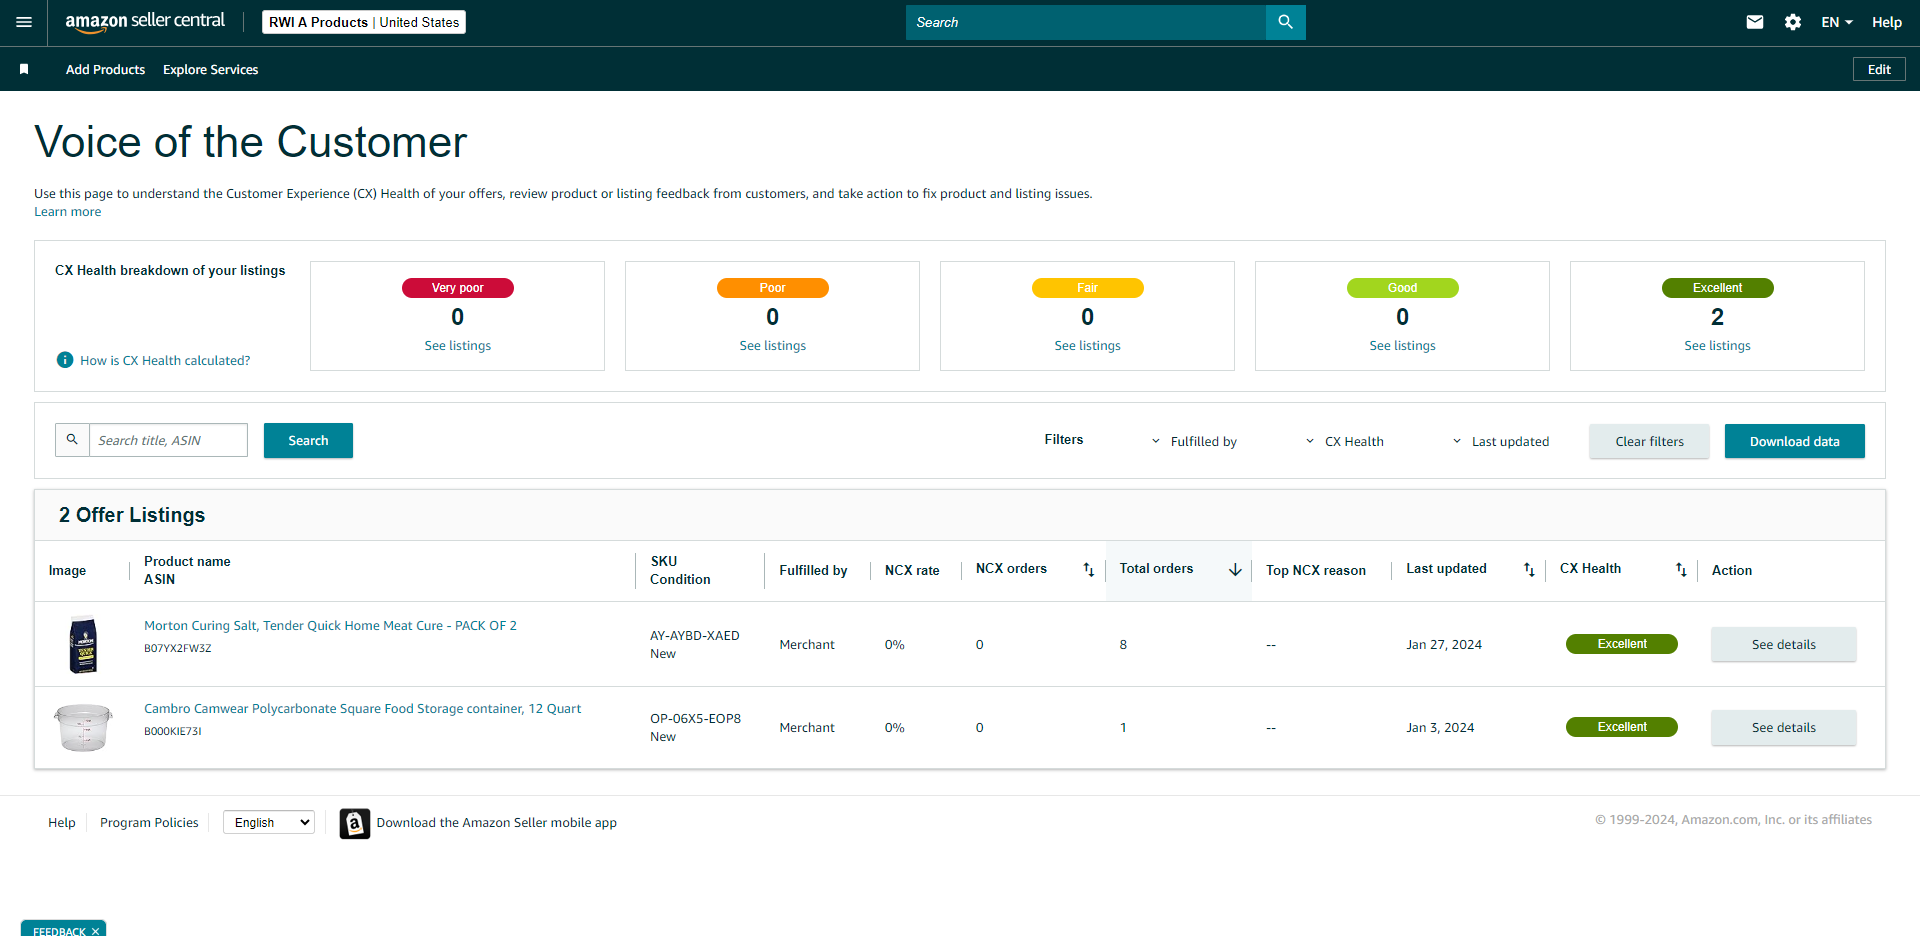The height and width of the screenshot is (936, 1920).
Task: Close the Feedback tab with X
Action: tap(96, 931)
